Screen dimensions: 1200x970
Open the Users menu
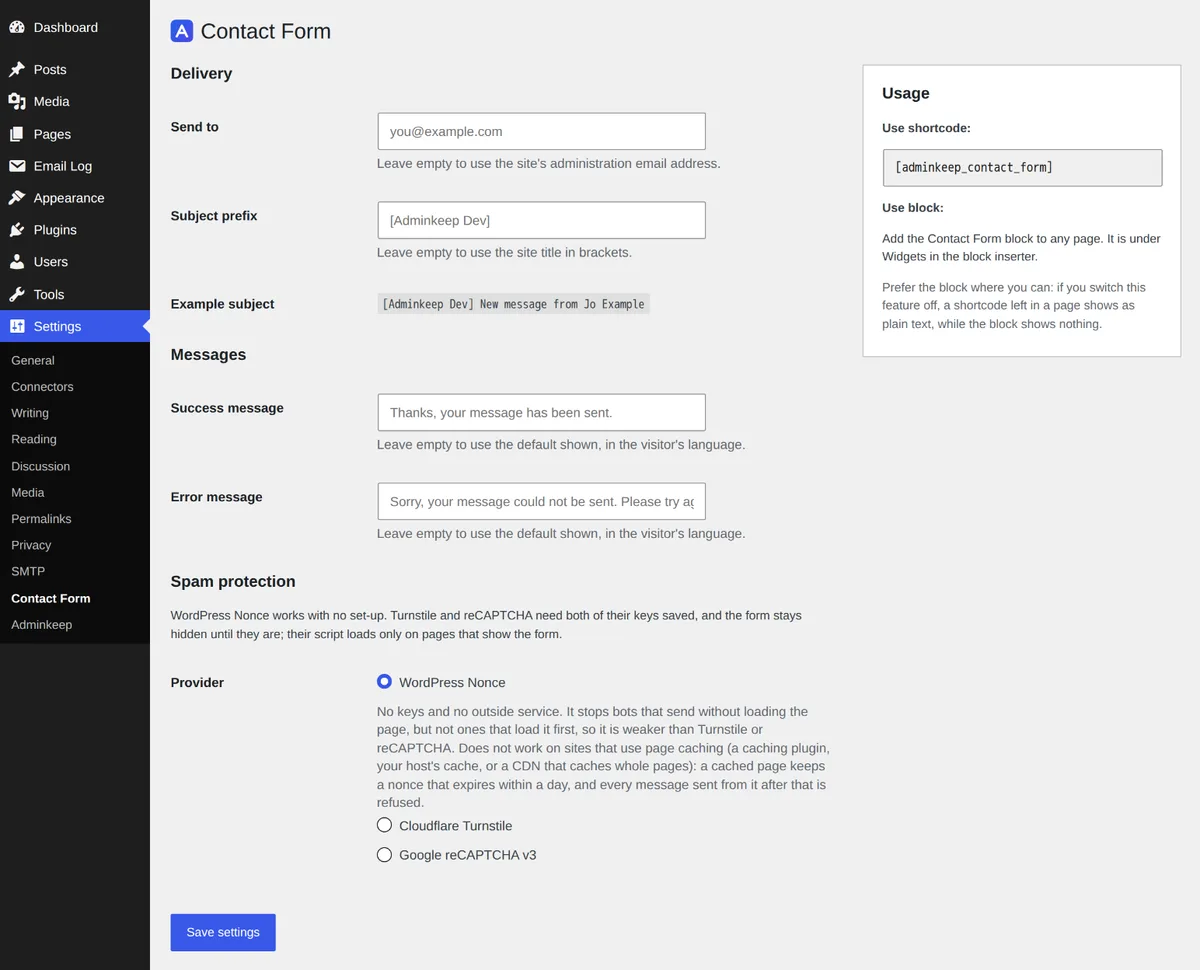pyautogui.click(x=75, y=262)
